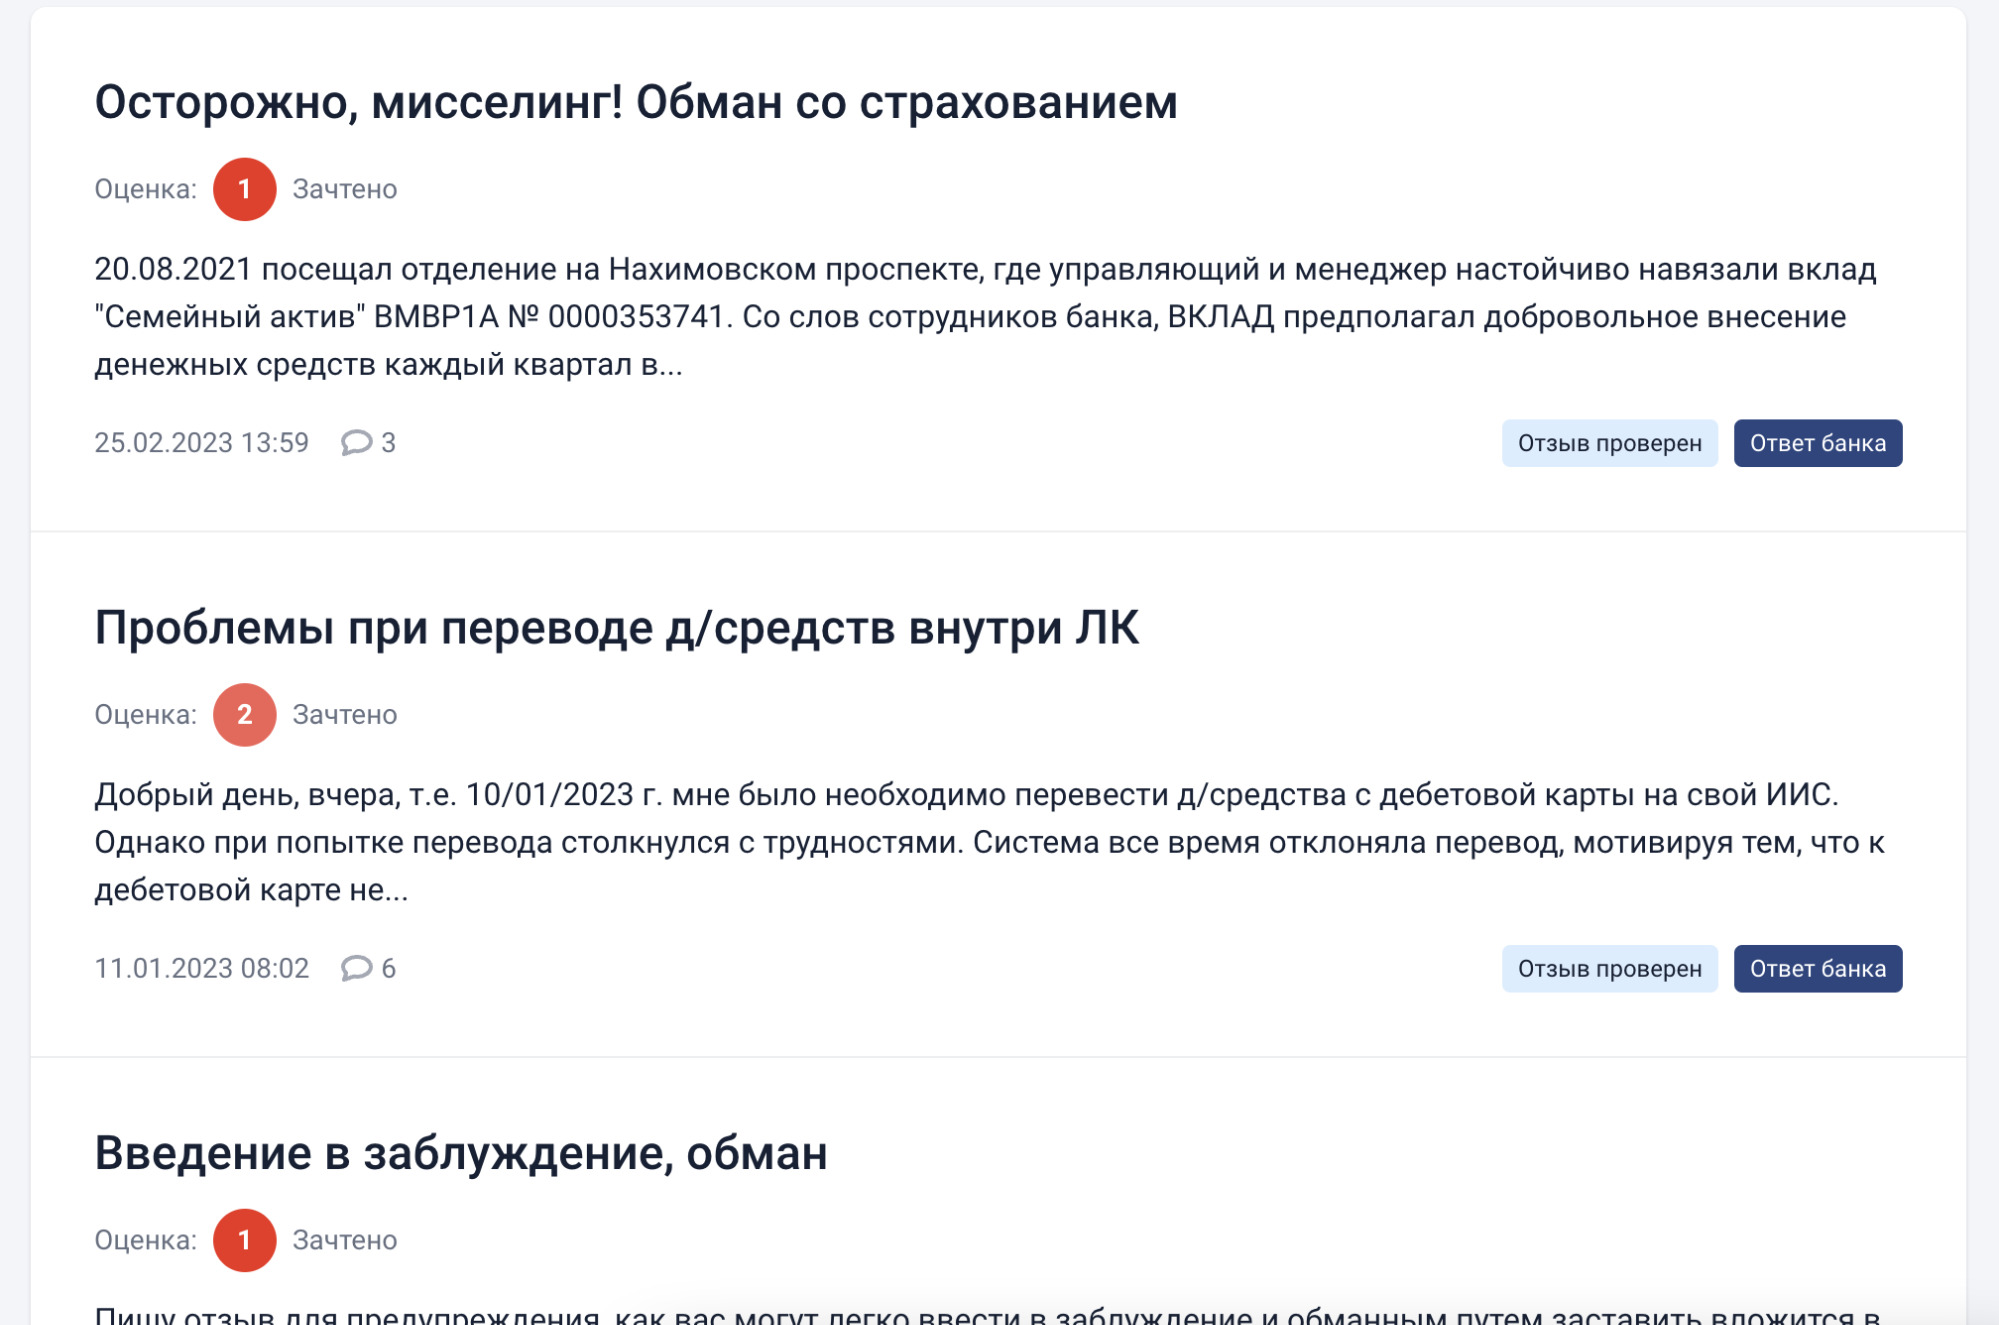Click 'Зачтено' status of перевод review

pos(344,714)
